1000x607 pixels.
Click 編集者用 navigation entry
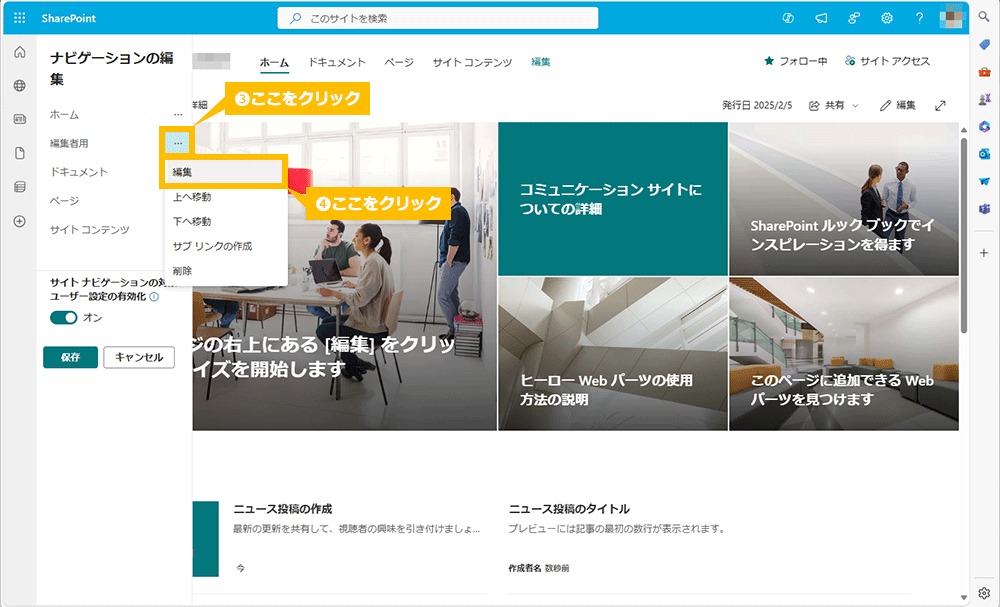point(69,143)
